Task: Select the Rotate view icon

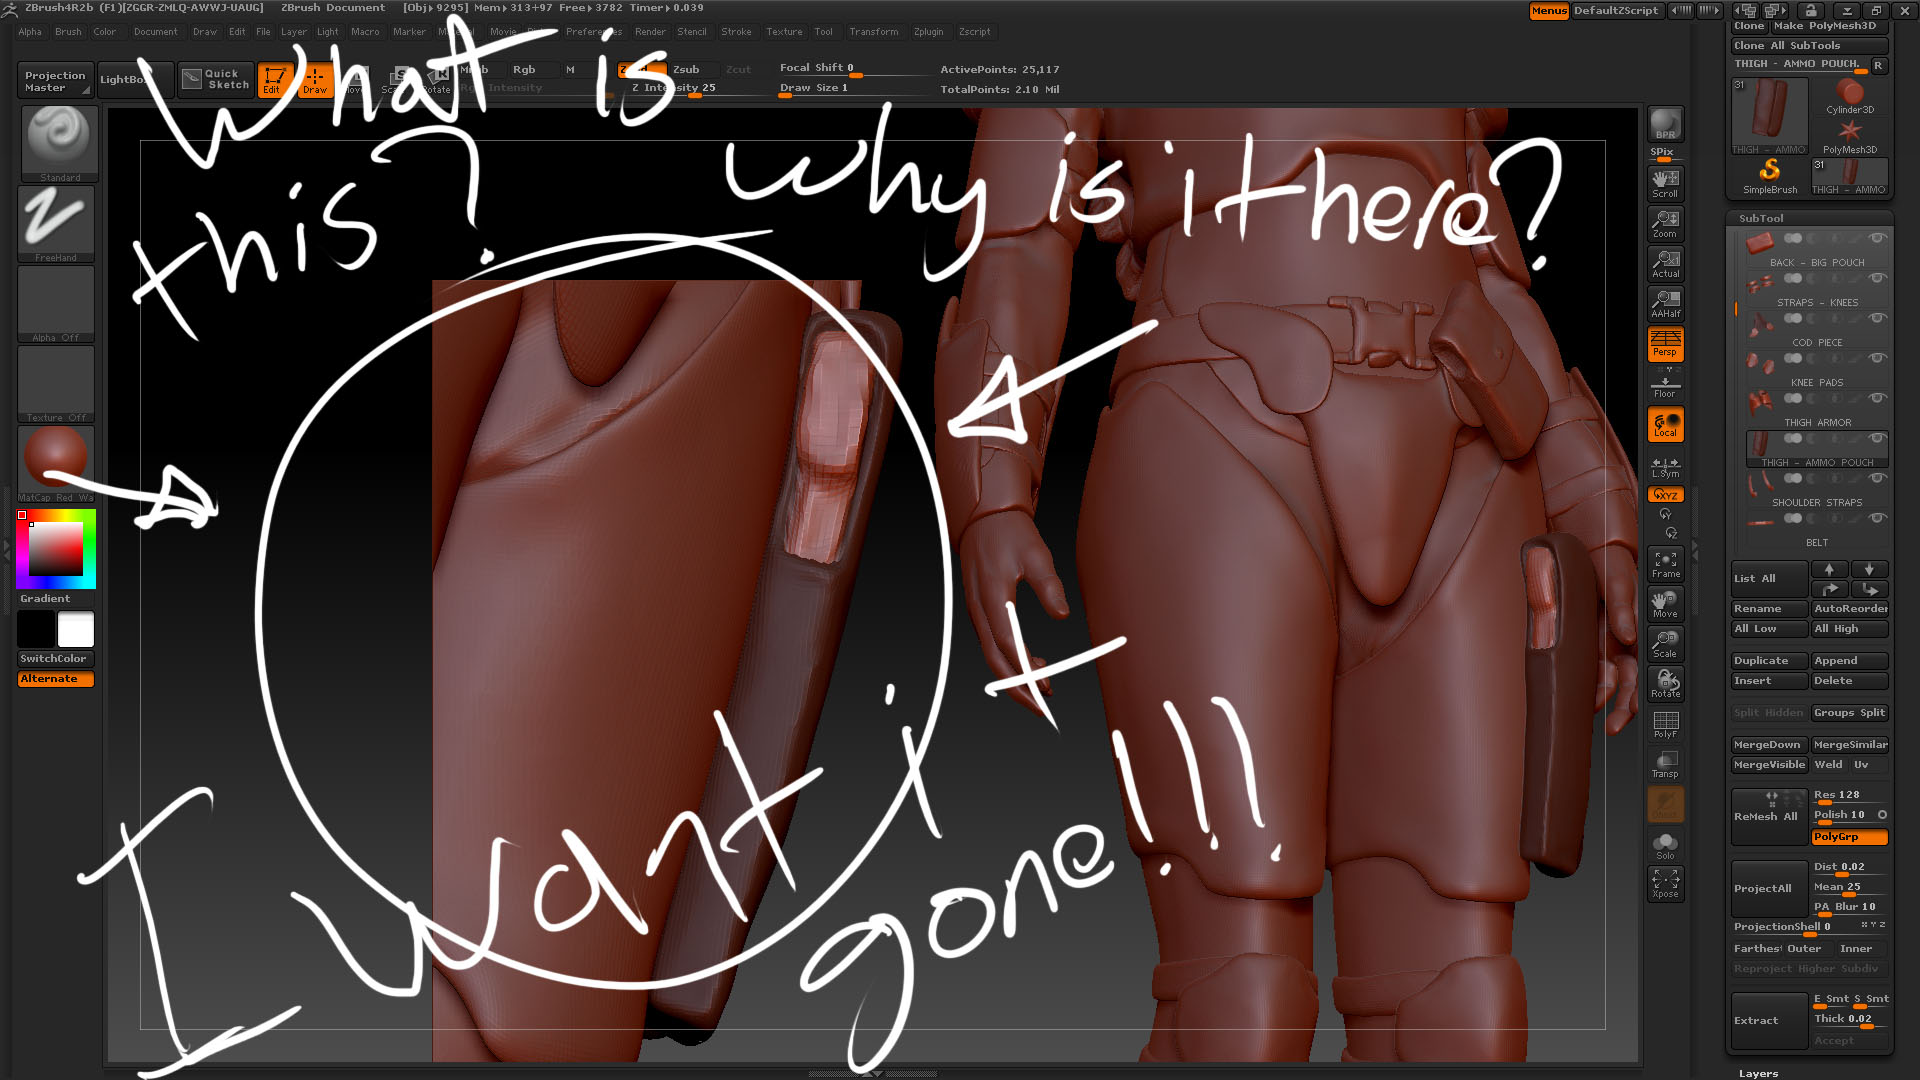Action: tap(1665, 684)
